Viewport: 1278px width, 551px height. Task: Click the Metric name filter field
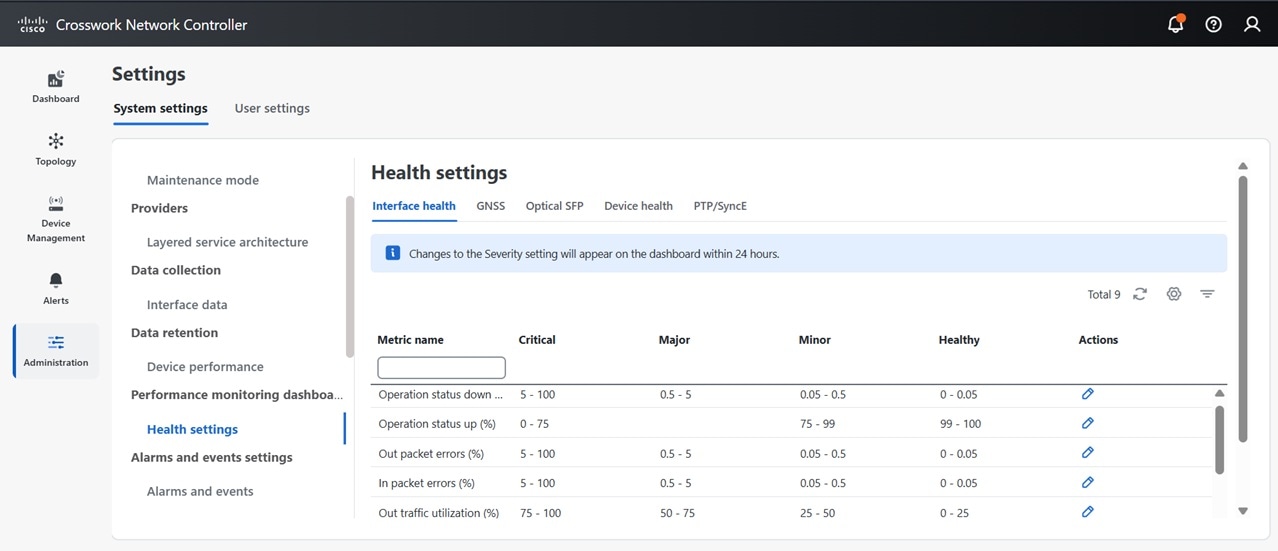(441, 368)
